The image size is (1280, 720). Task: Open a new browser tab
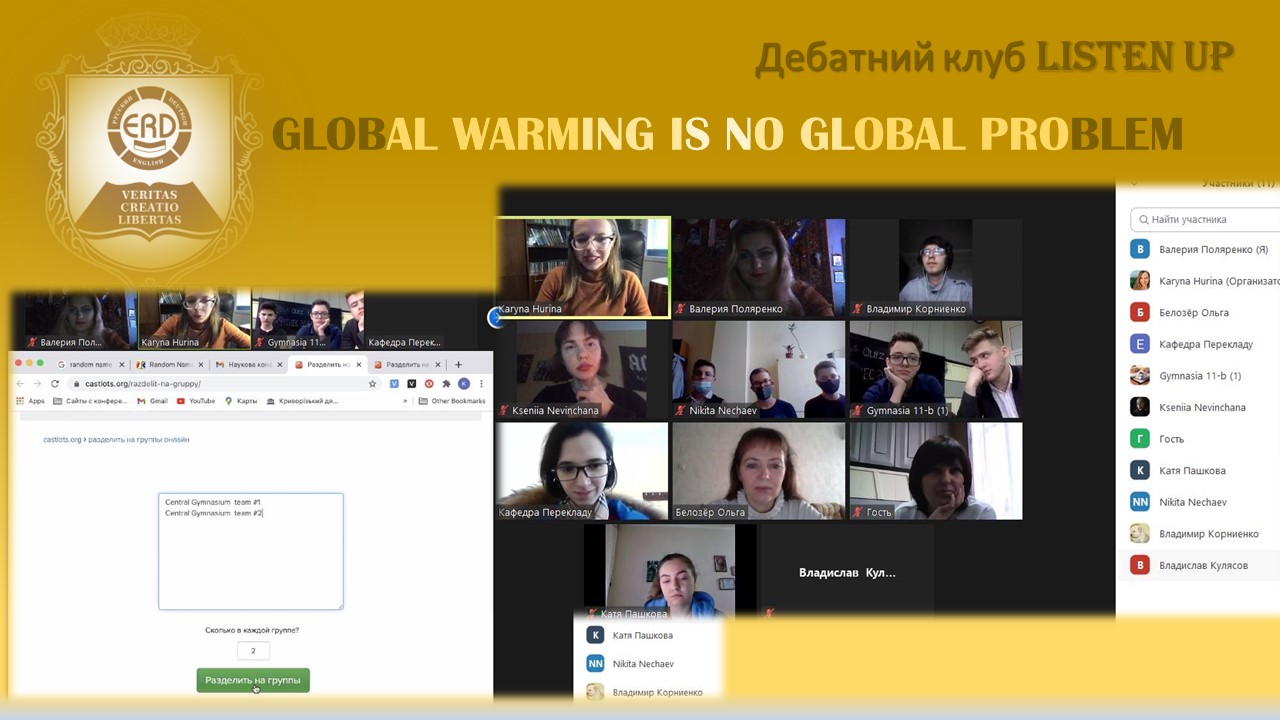(x=458, y=365)
